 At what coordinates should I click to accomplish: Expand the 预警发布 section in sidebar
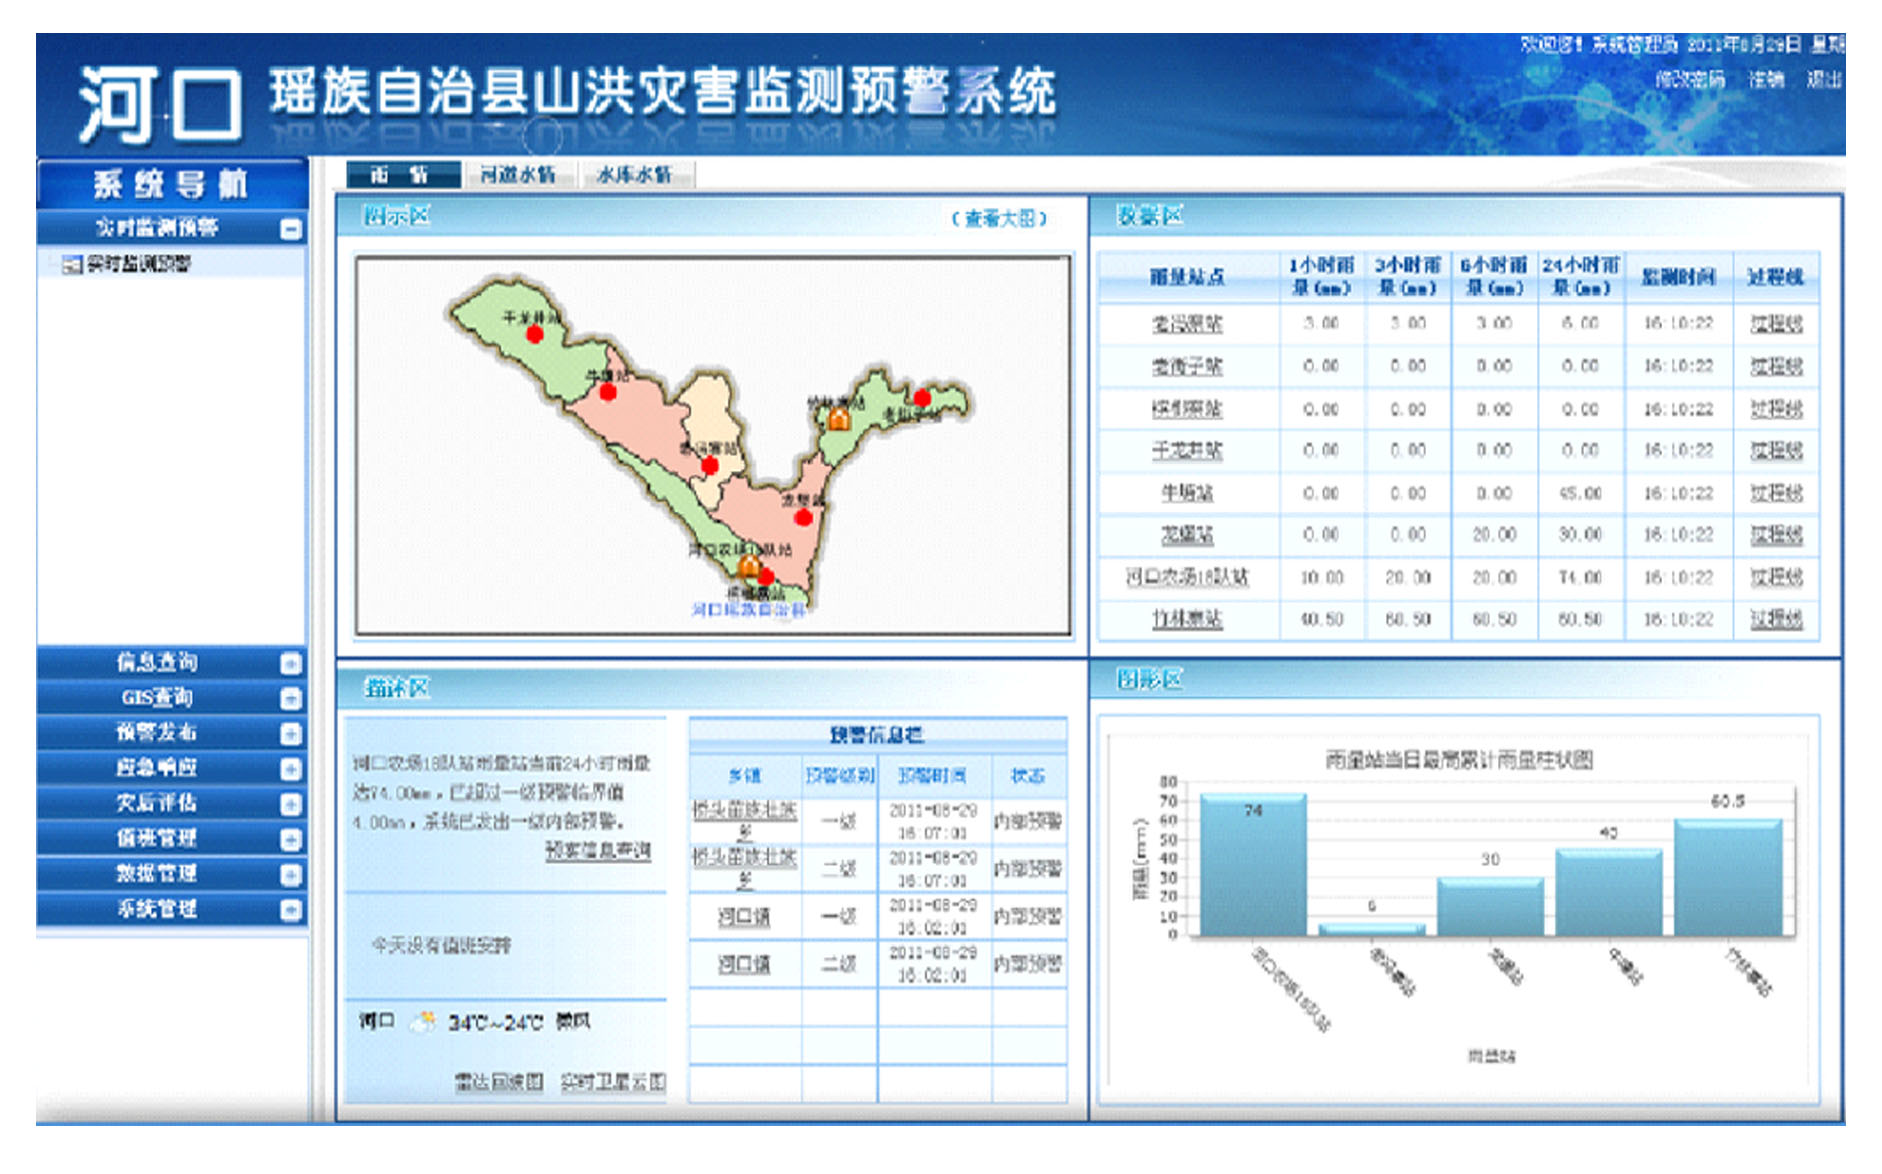pos(290,733)
